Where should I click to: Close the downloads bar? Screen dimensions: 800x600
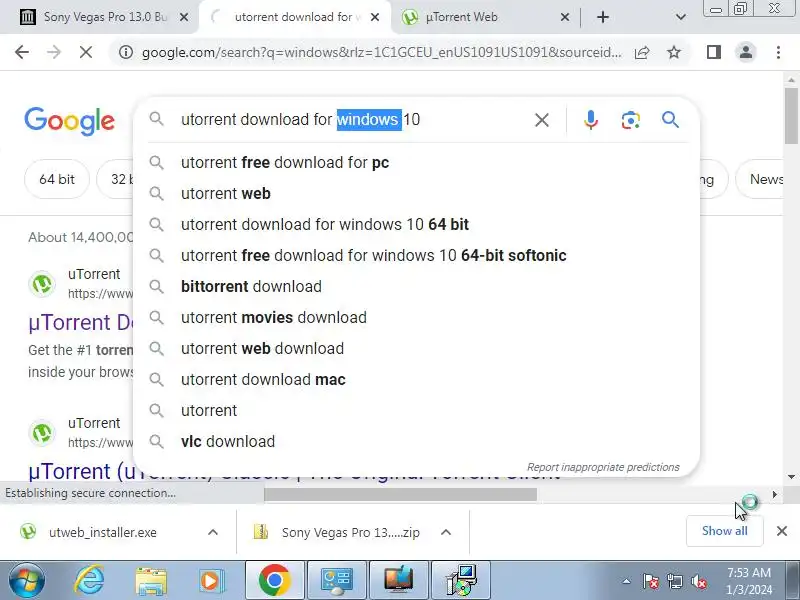click(782, 531)
